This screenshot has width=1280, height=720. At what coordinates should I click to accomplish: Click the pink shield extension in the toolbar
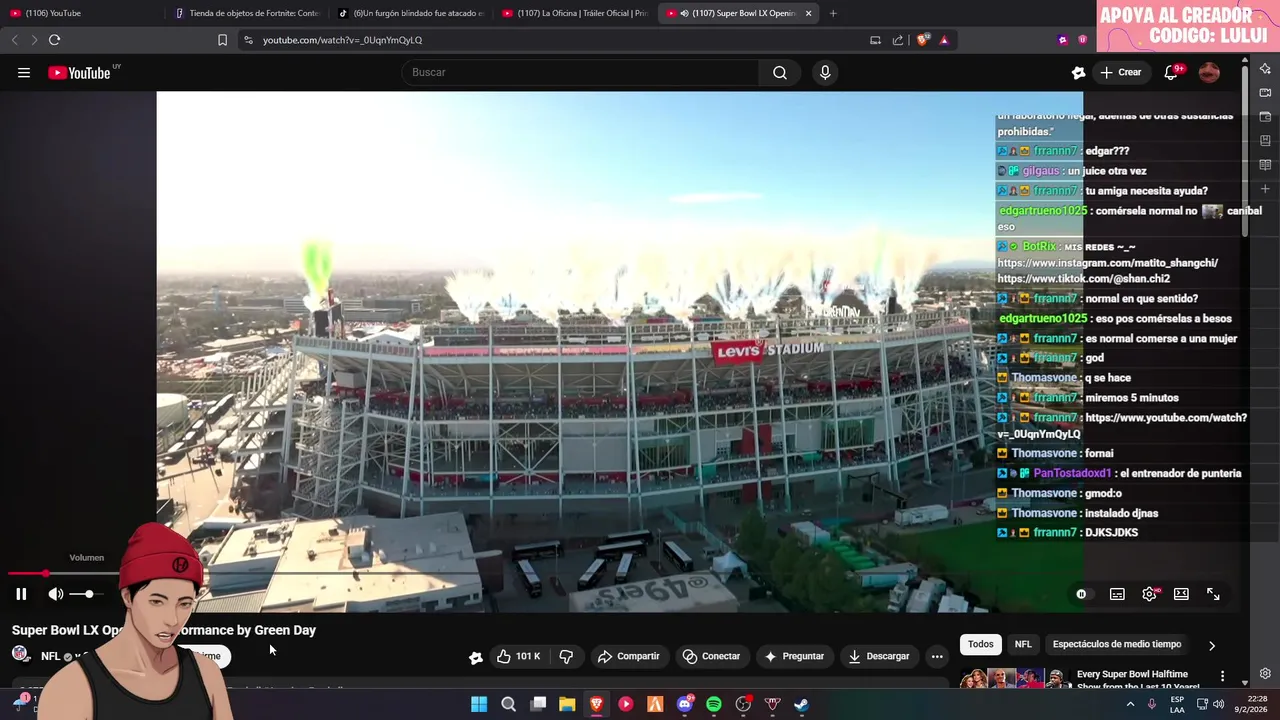coord(1082,40)
